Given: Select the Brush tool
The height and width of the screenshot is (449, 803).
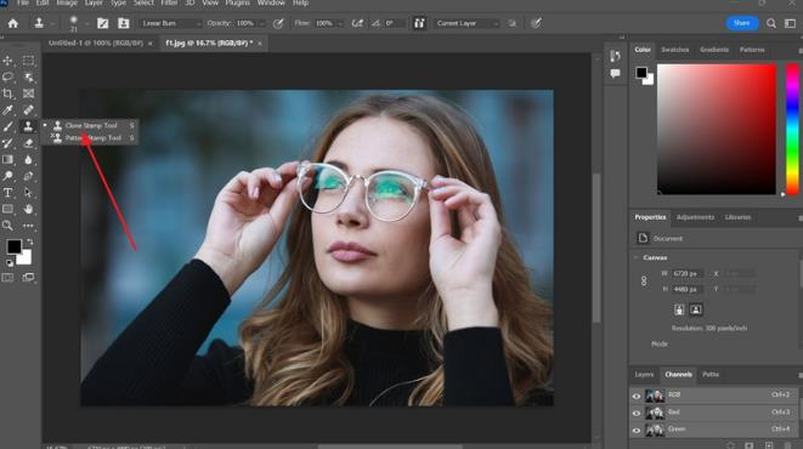Looking at the screenshot, I should click(x=8, y=126).
